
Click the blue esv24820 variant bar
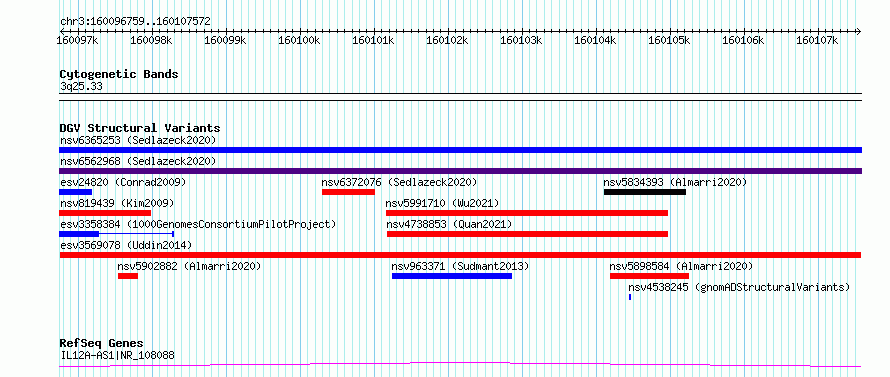pyautogui.click(x=75, y=192)
